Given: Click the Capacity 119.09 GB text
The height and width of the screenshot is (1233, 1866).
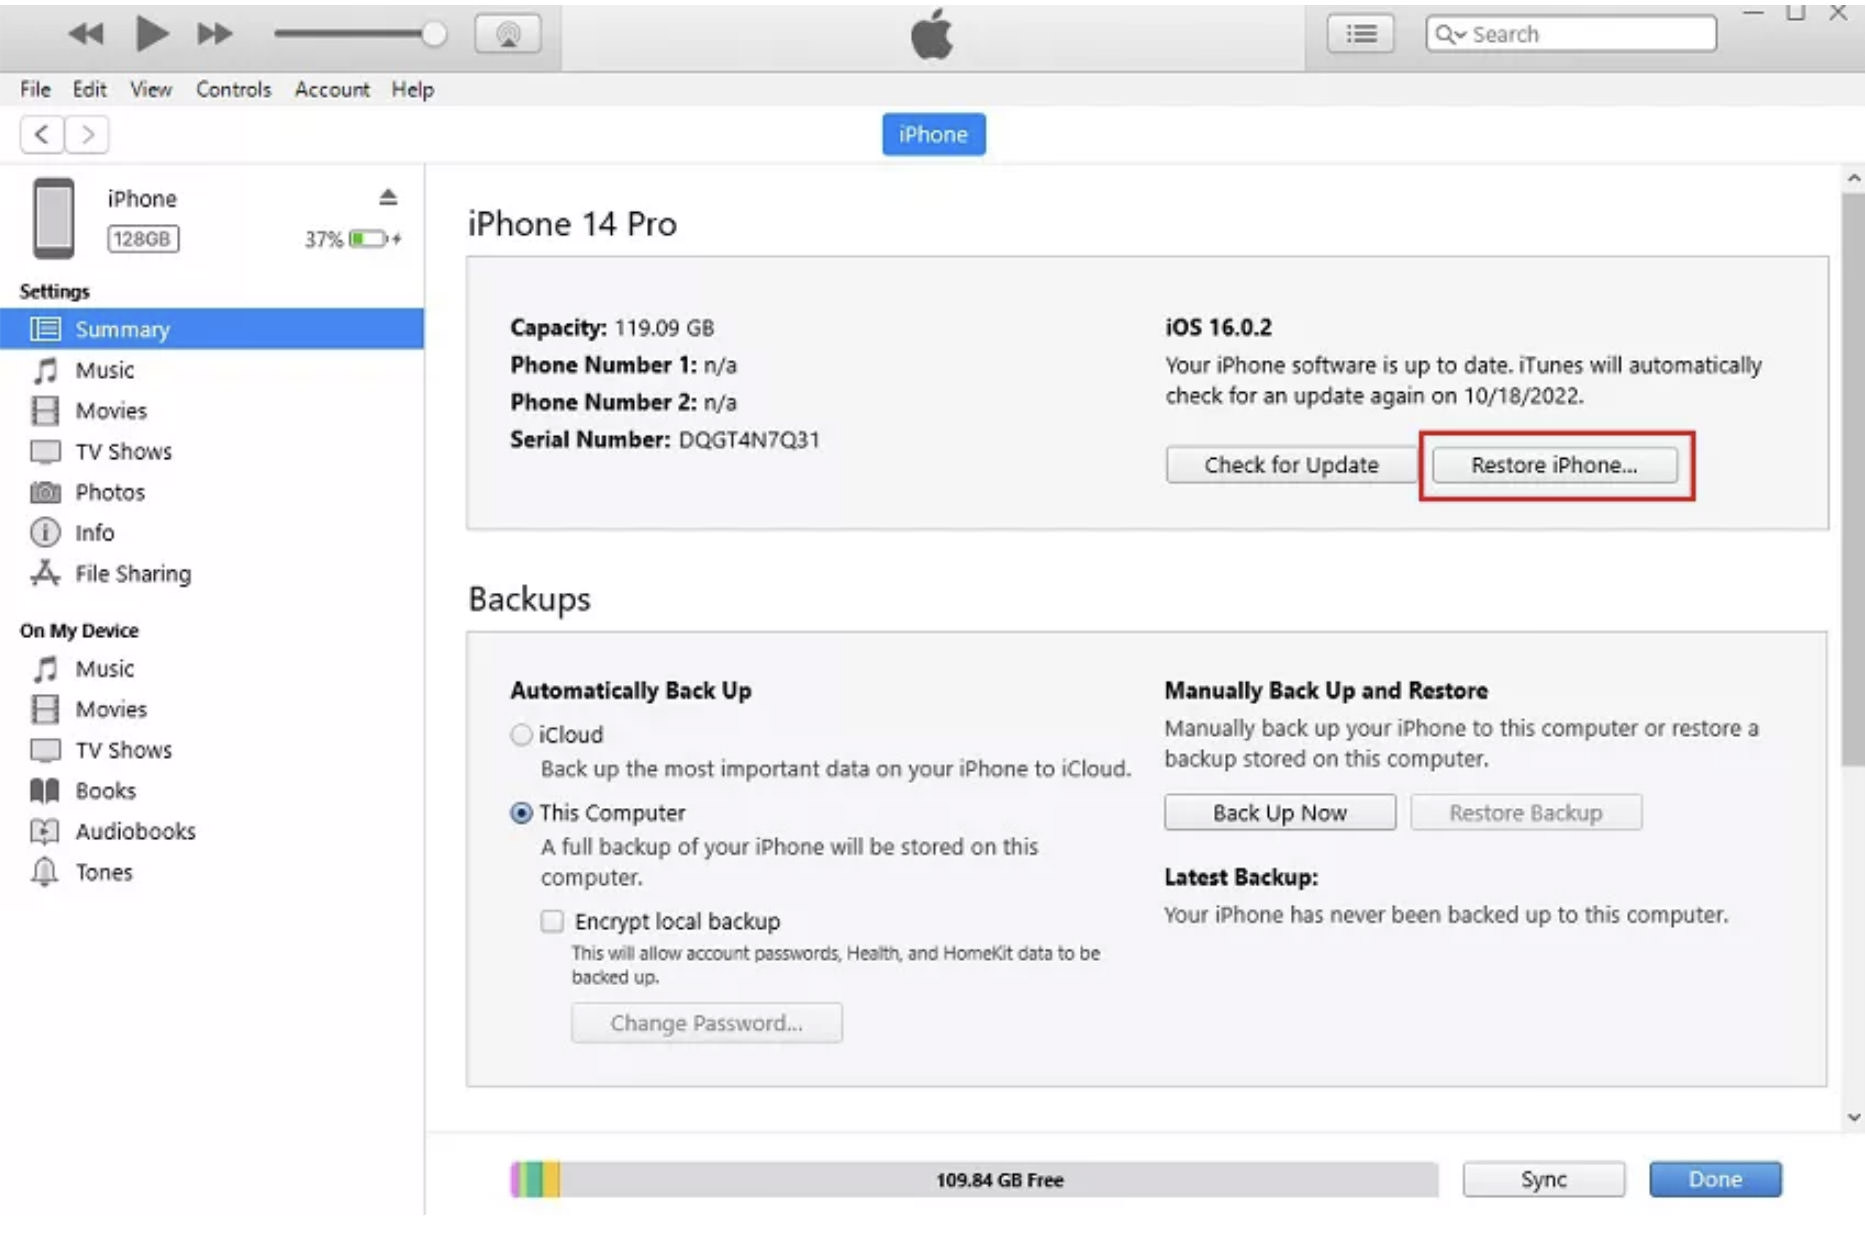Looking at the screenshot, I should tap(612, 328).
